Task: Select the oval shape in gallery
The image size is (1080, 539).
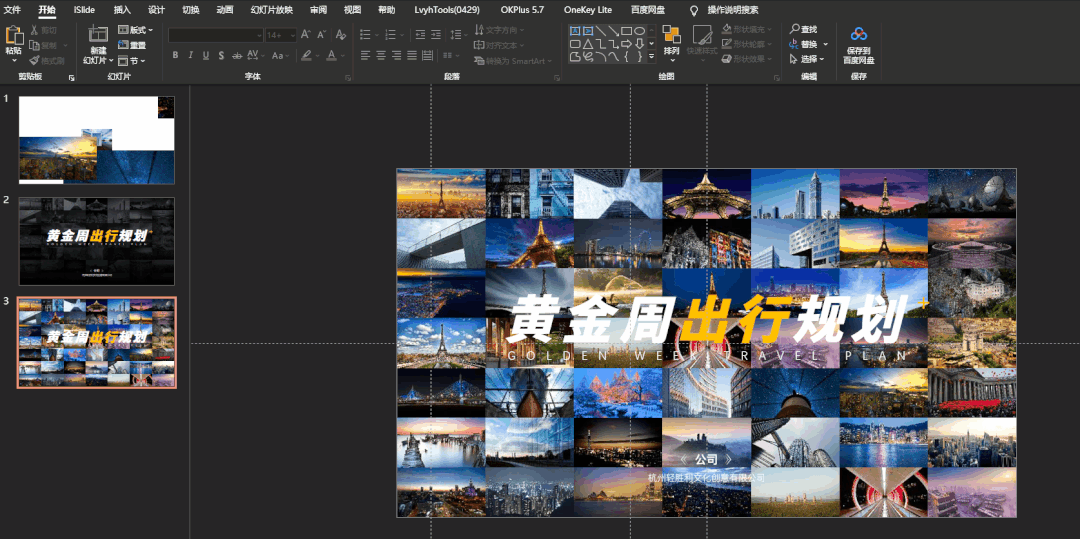Action: click(x=639, y=31)
